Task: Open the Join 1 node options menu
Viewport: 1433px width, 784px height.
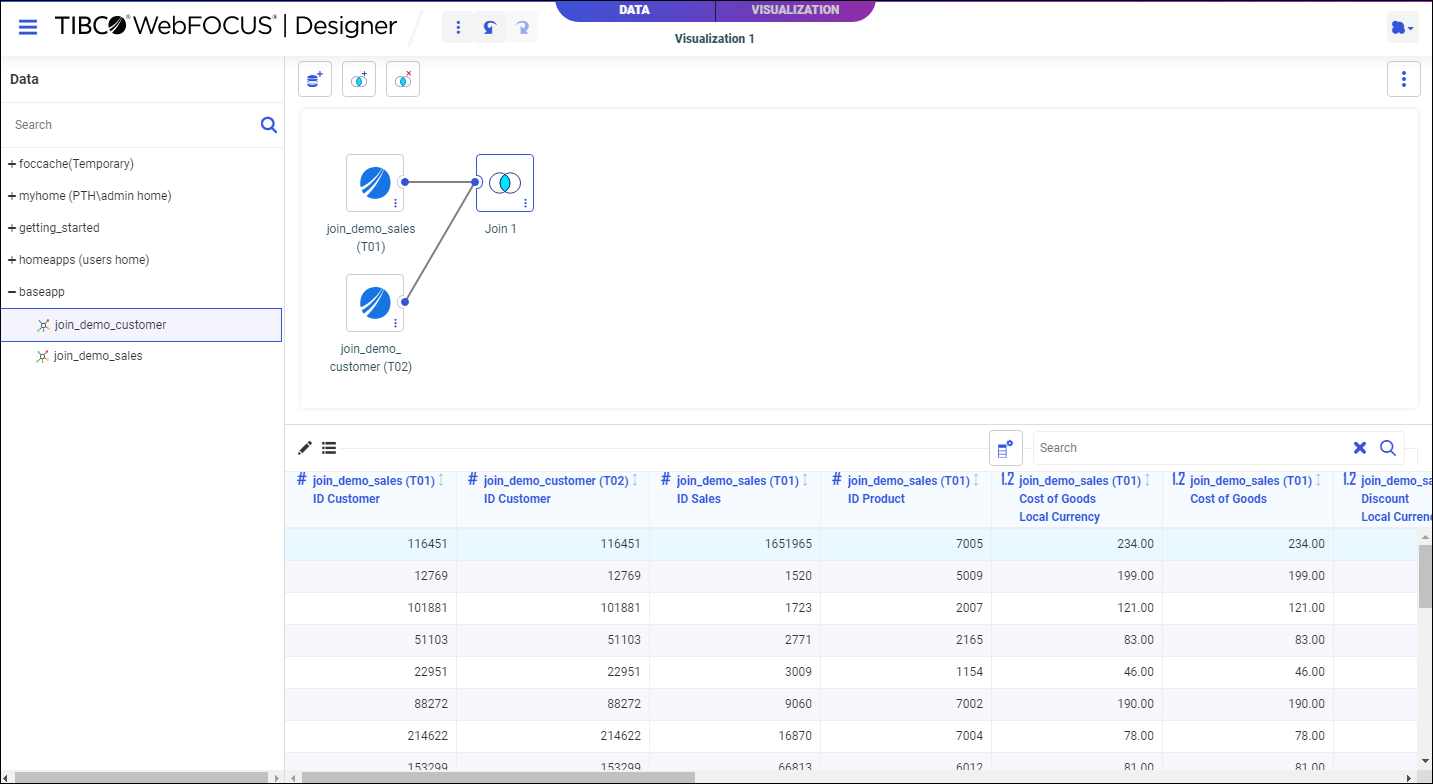Action: 525,203
